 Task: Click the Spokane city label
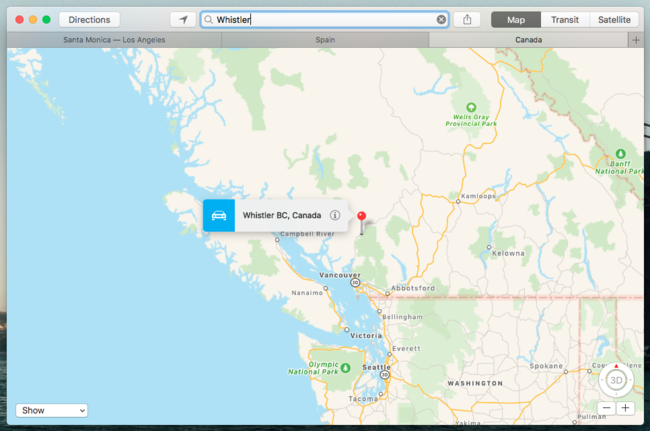[546, 366]
